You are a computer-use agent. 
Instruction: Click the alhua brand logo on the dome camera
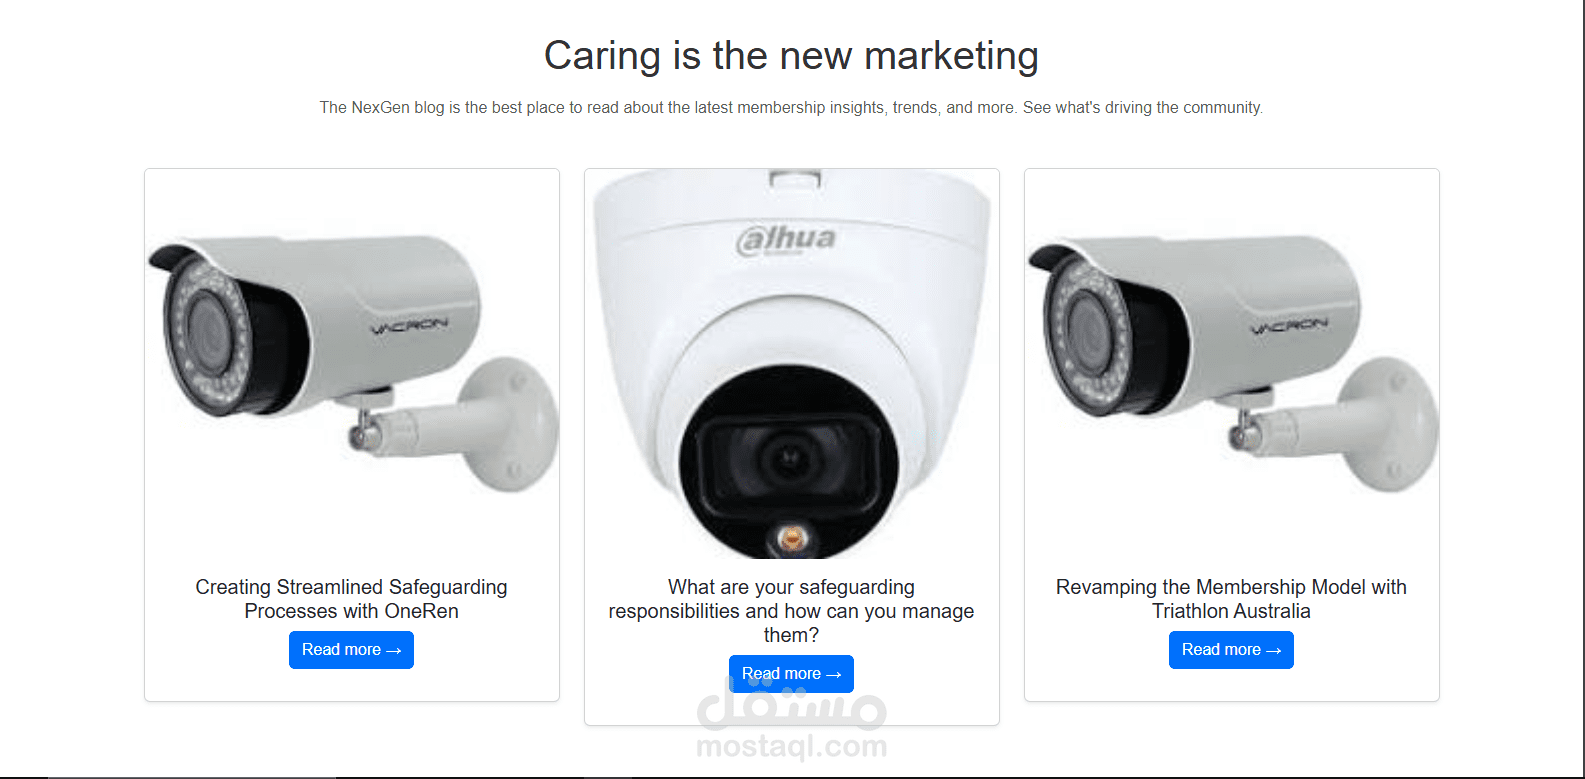point(785,239)
